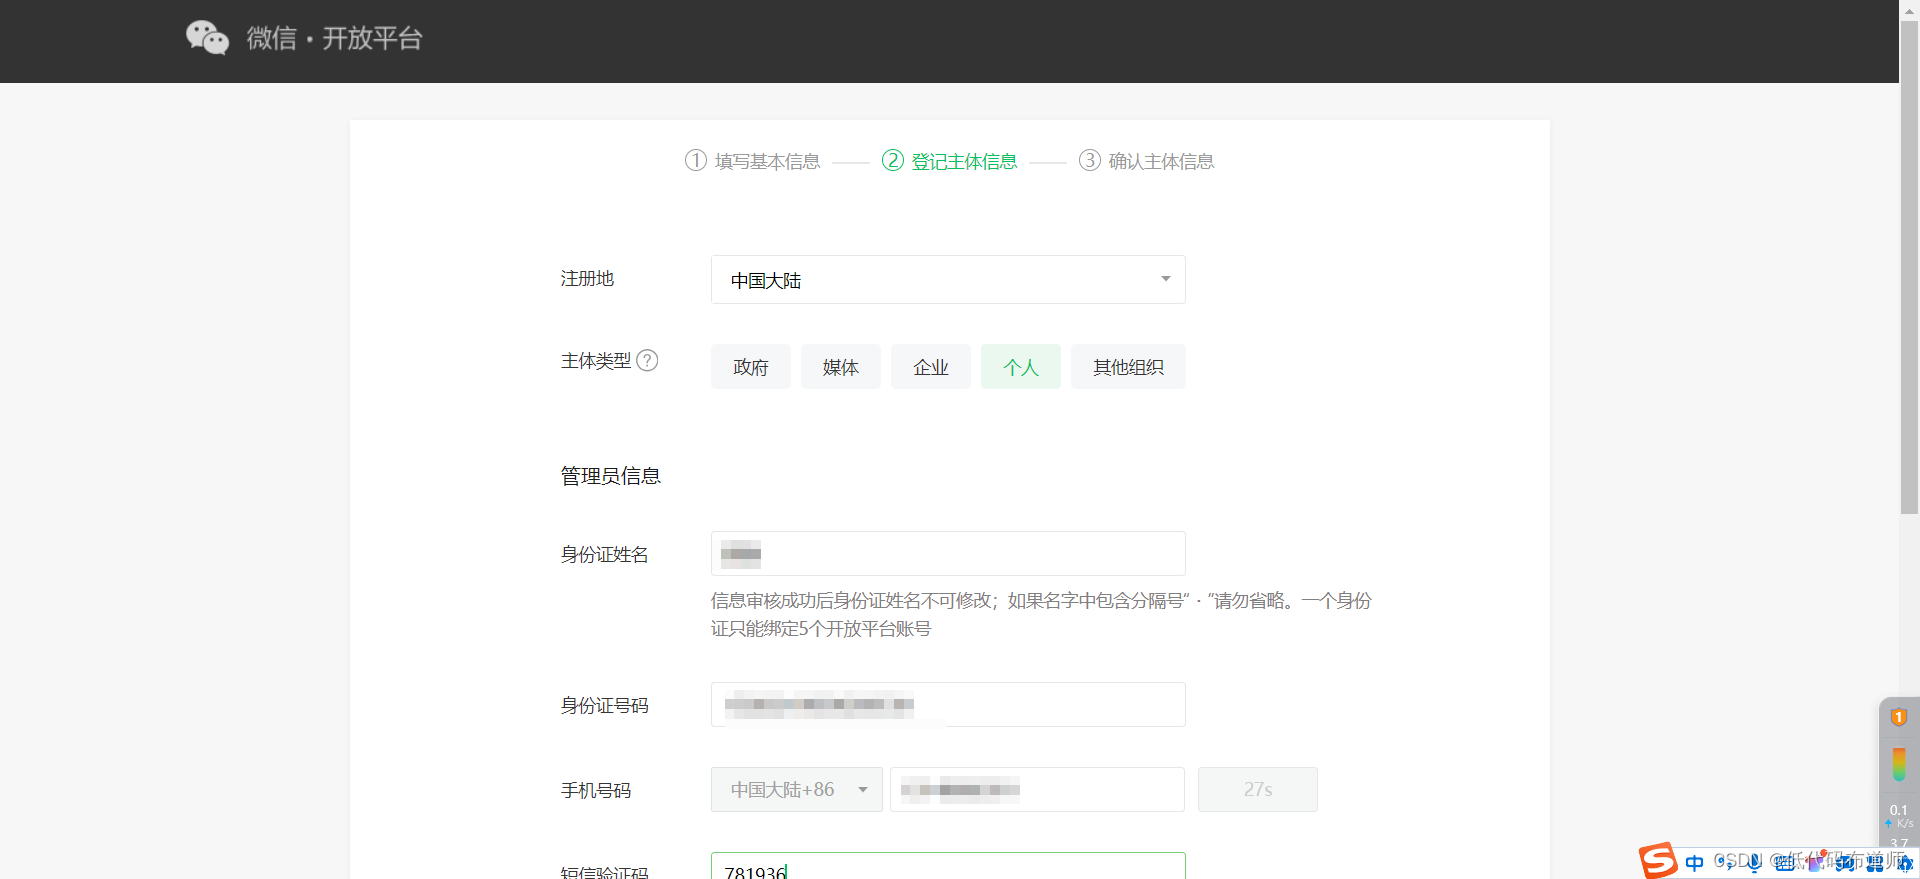Focus the 身份证姓名 input field
The image size is (1920, 879).
pyautogui.click(x=948, y=554)
